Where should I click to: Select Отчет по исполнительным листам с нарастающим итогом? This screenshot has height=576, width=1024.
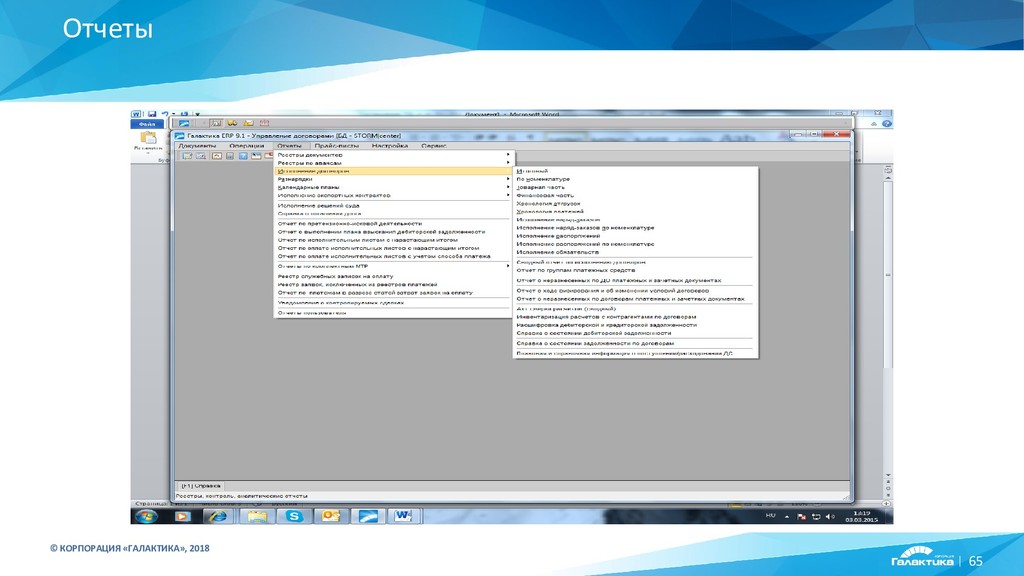(x=393, y=240)
